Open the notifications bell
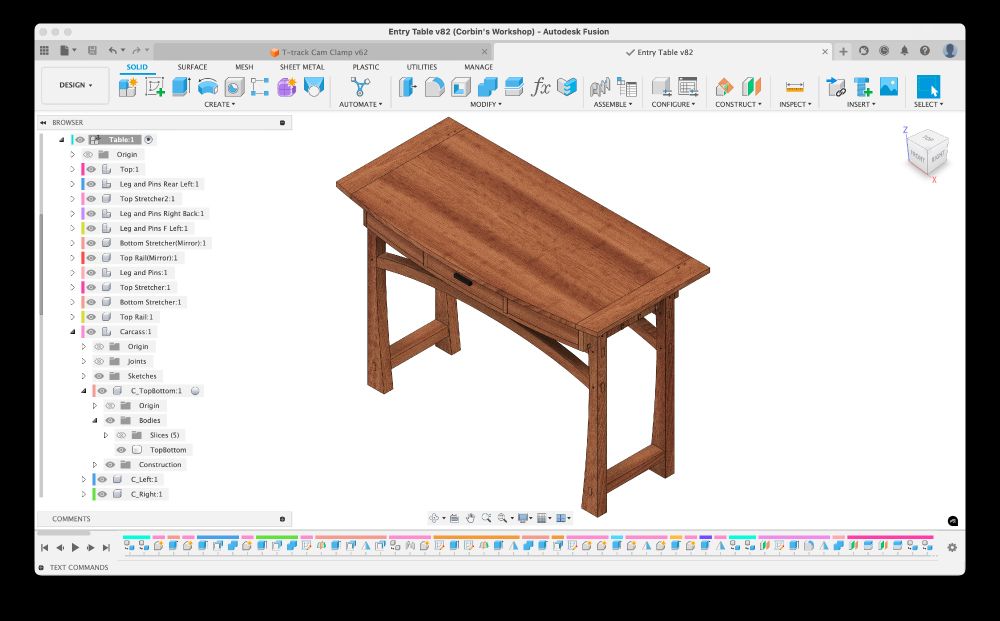1000x621 pixels. 904,51
